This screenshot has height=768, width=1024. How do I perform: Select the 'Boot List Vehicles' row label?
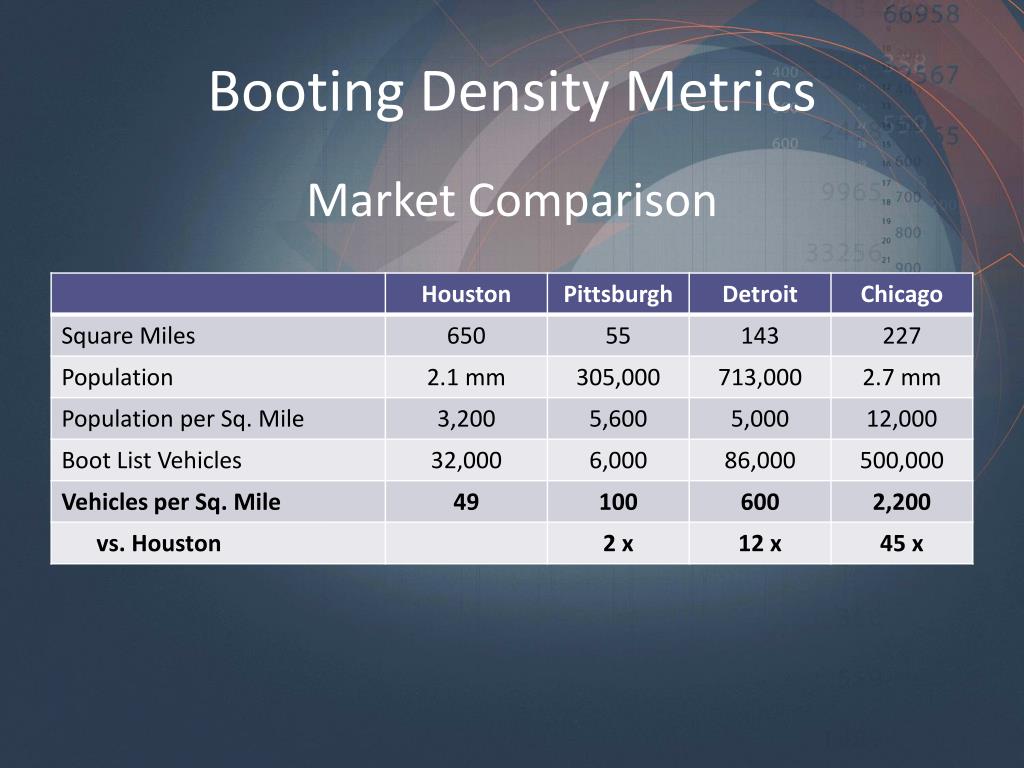pos(152,460)
